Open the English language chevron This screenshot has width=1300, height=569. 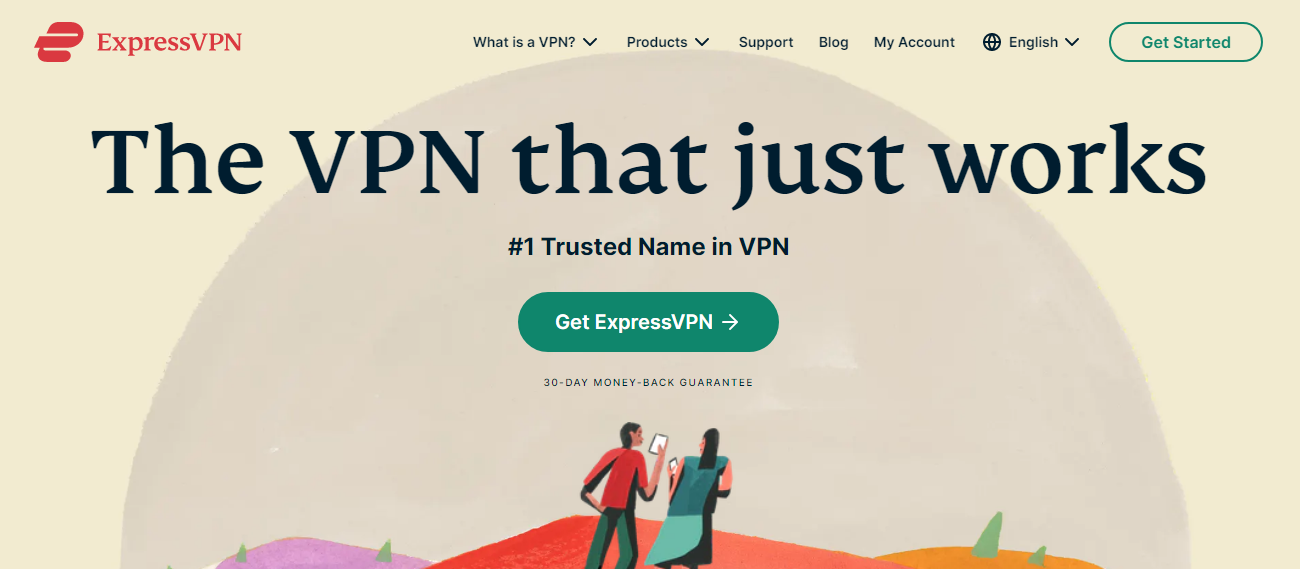pyautogui.click(x=1072, y=42)
